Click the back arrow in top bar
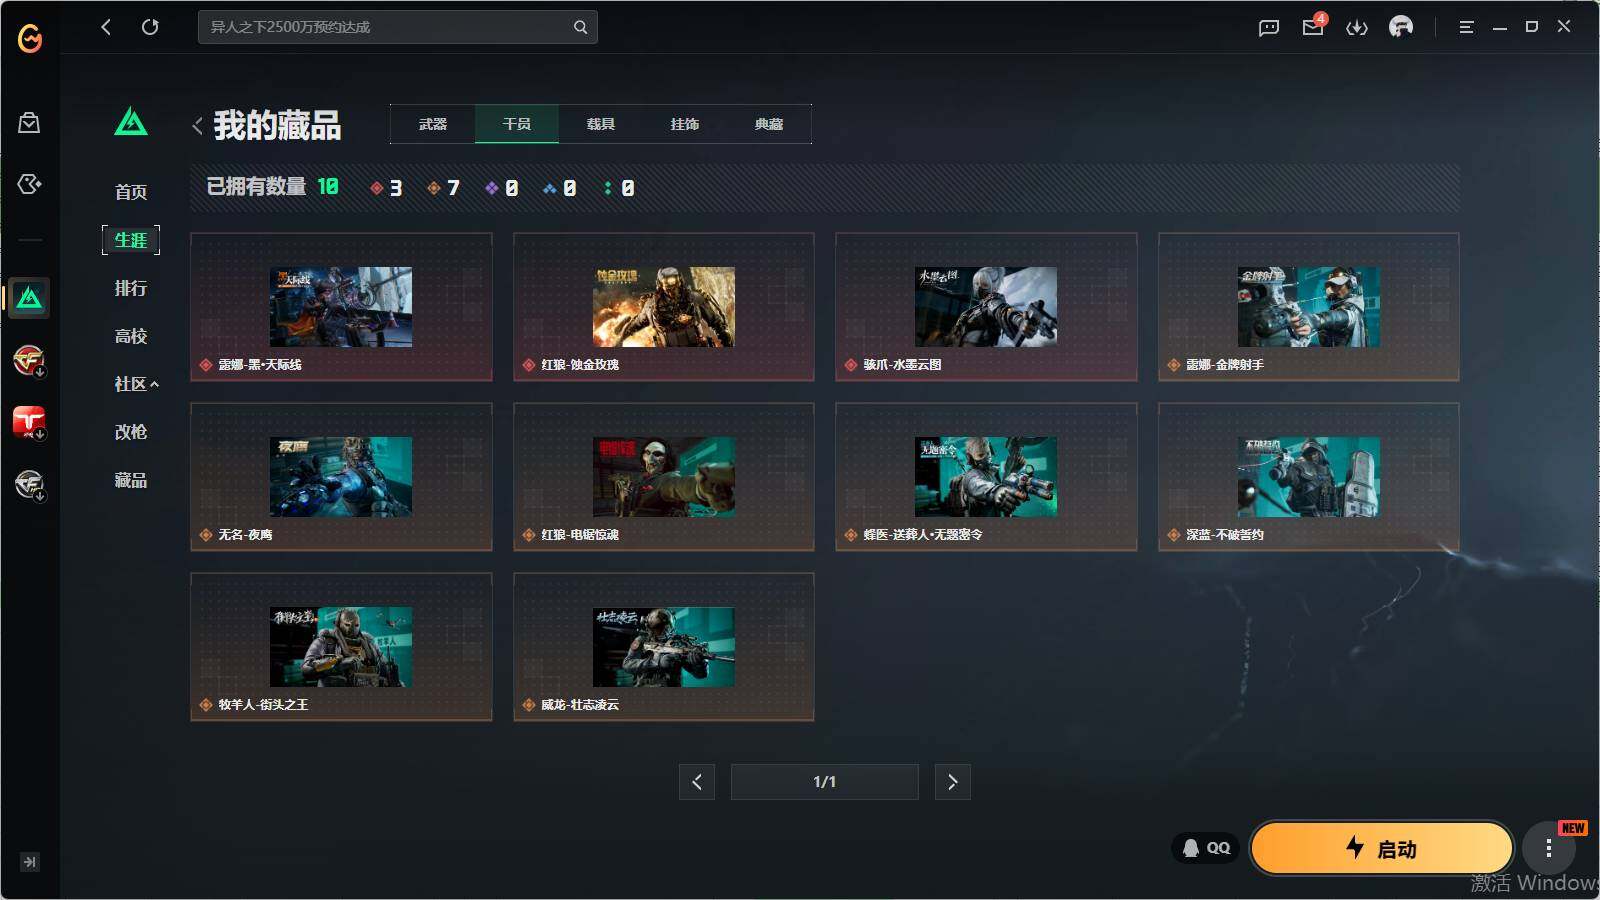 (x=106, y=27)
